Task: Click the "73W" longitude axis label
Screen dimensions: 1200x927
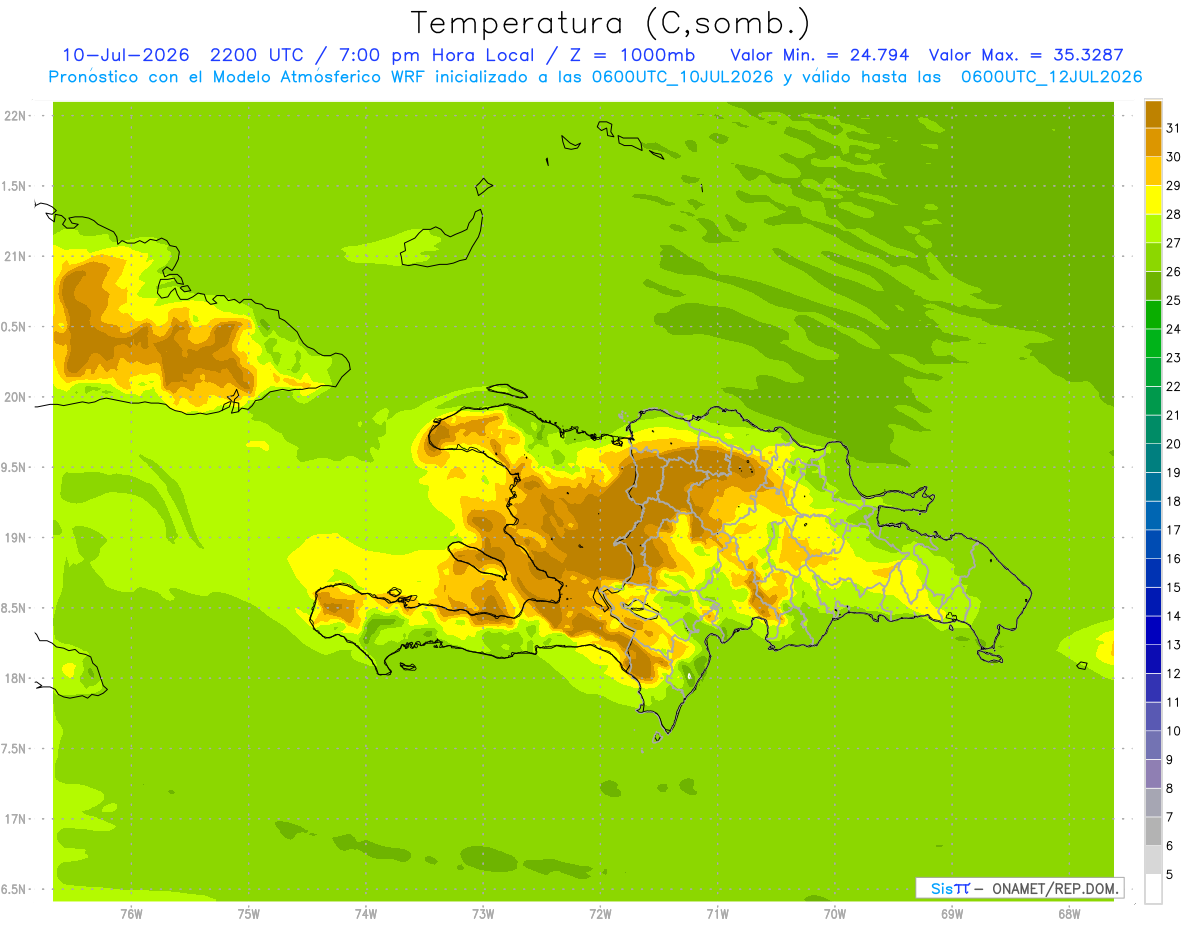Action: (483, 914)
